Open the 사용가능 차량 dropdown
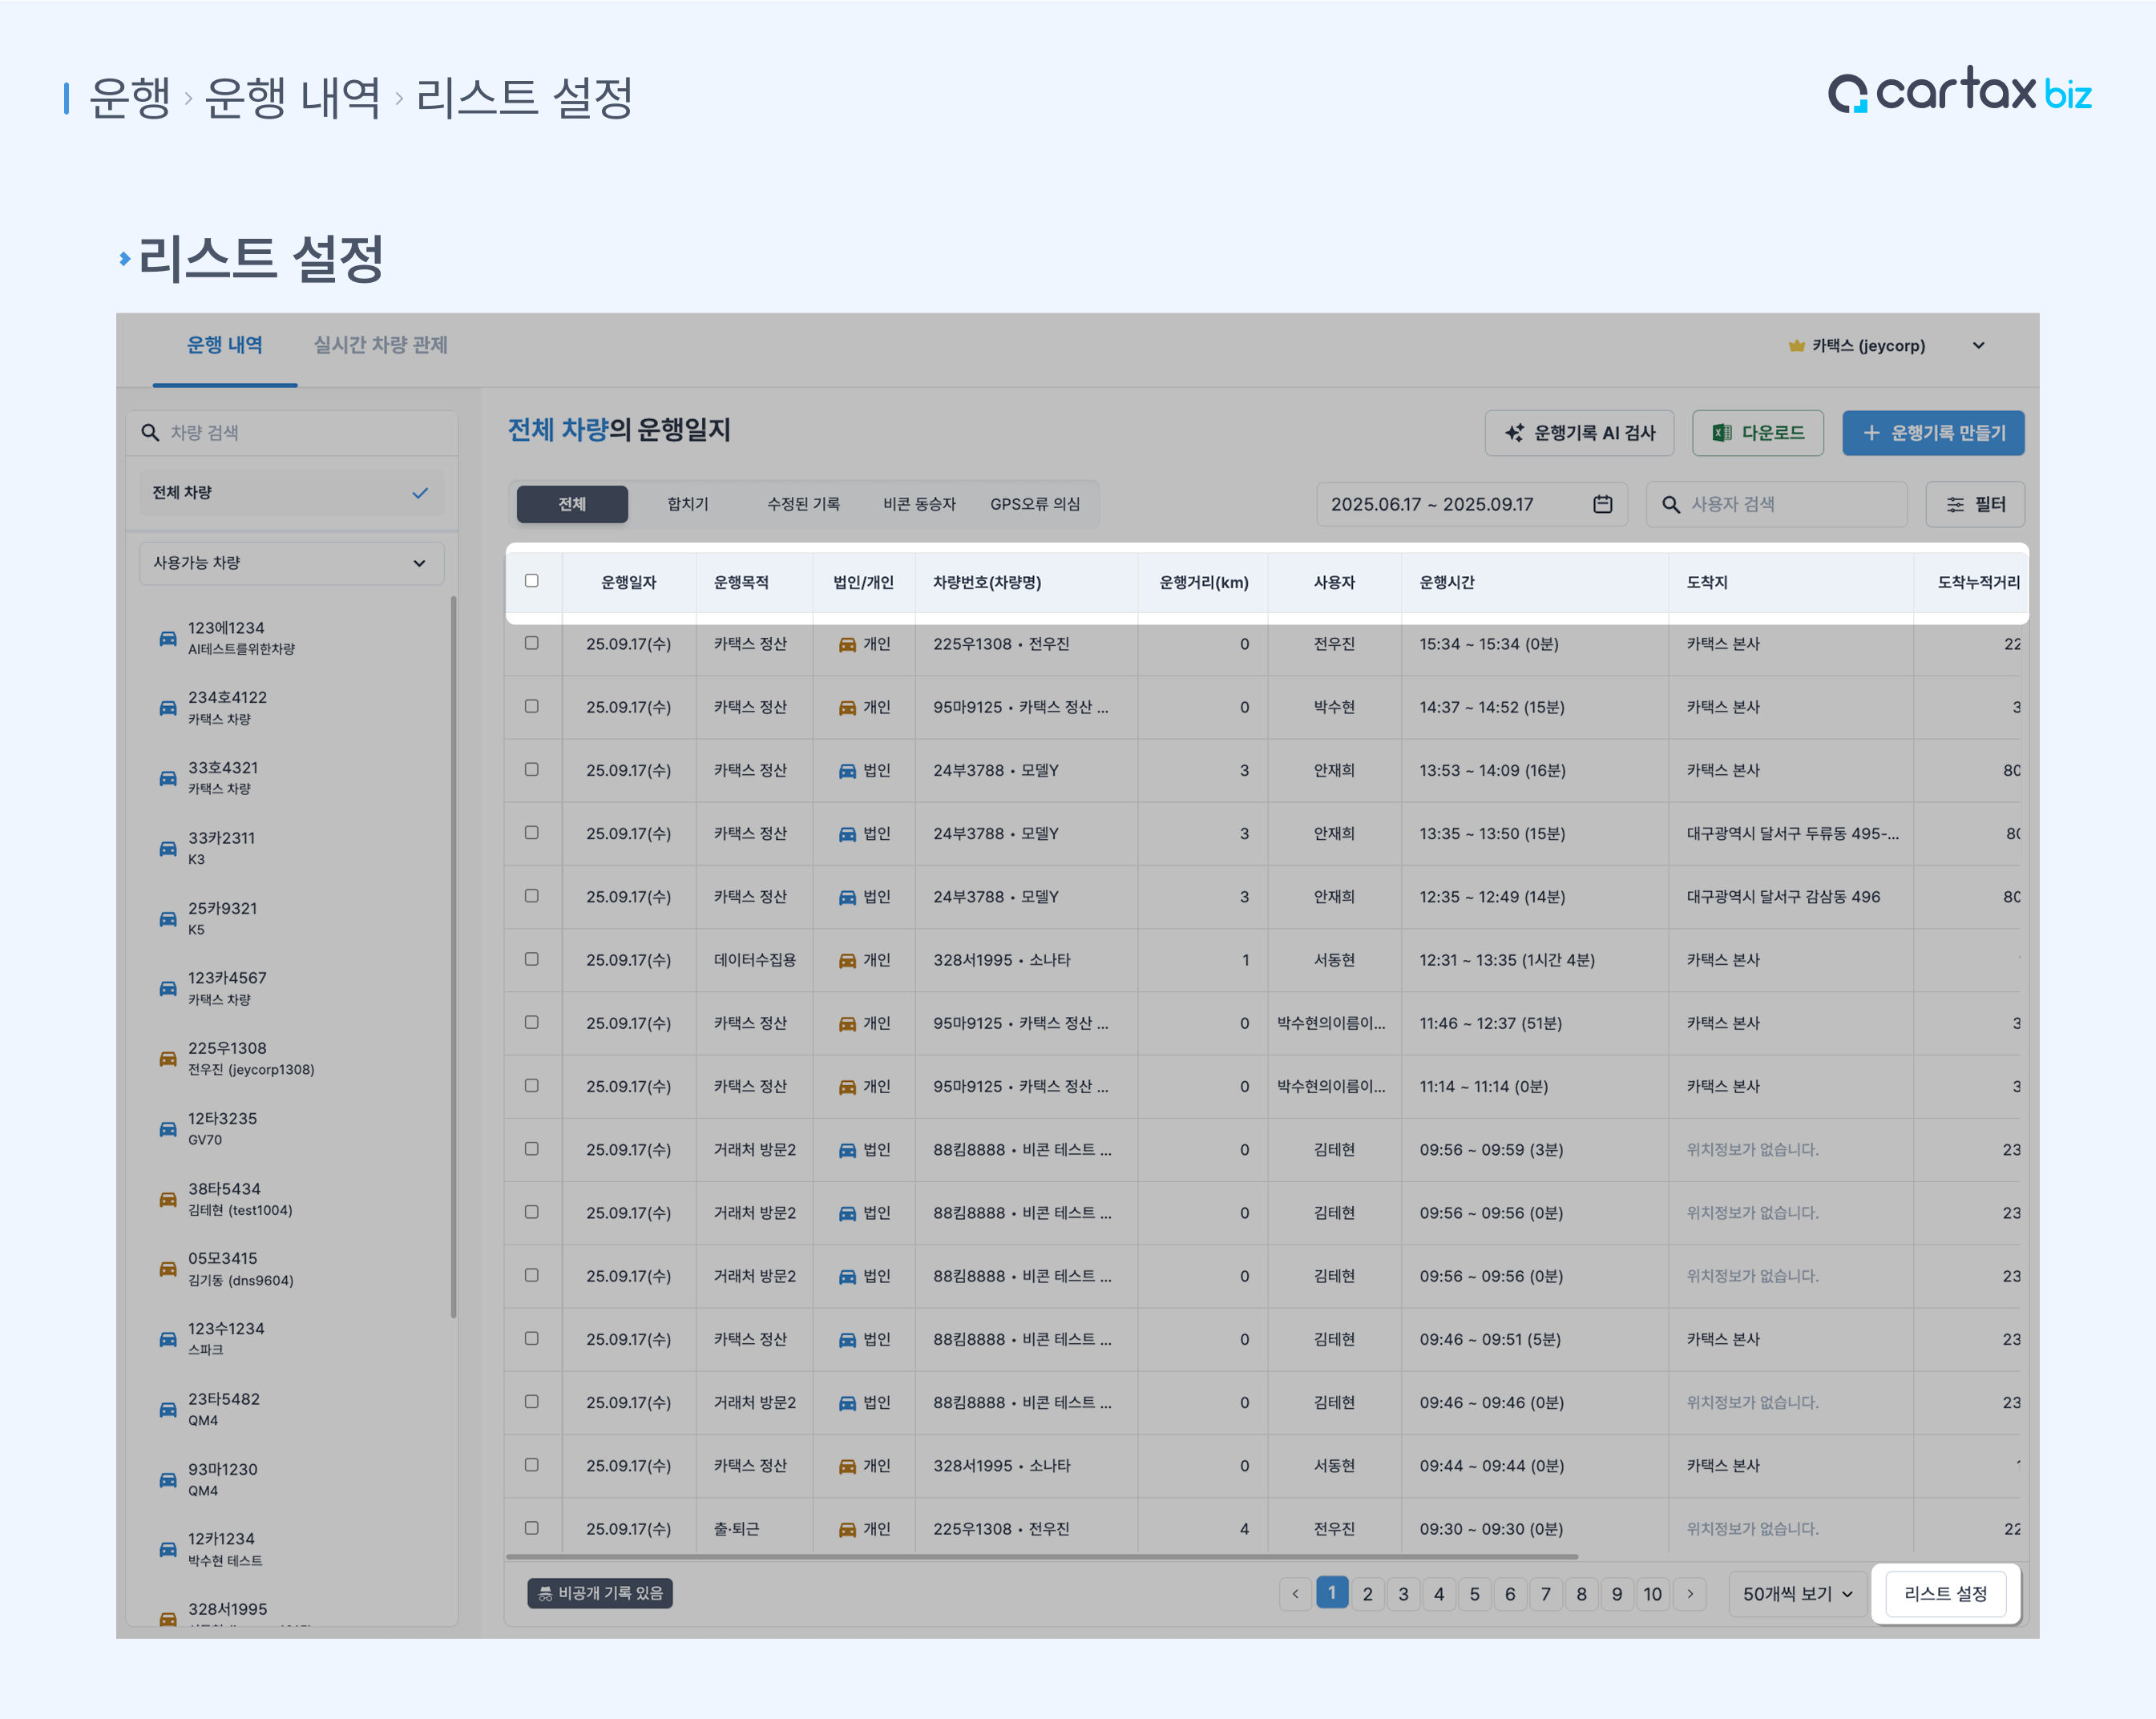 291,563
